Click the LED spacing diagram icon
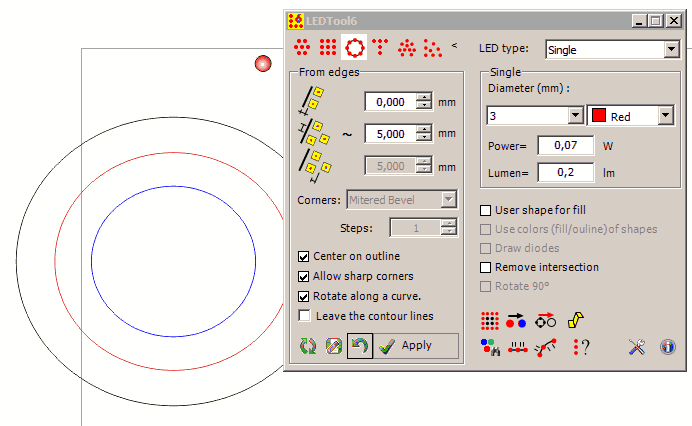 (x=314, y=133)
